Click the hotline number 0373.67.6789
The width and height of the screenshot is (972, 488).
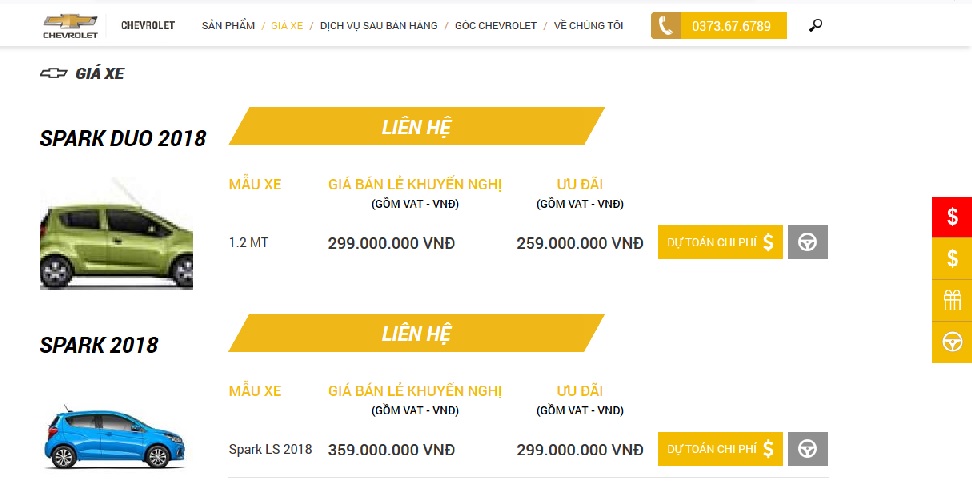[x=731, y=26]
